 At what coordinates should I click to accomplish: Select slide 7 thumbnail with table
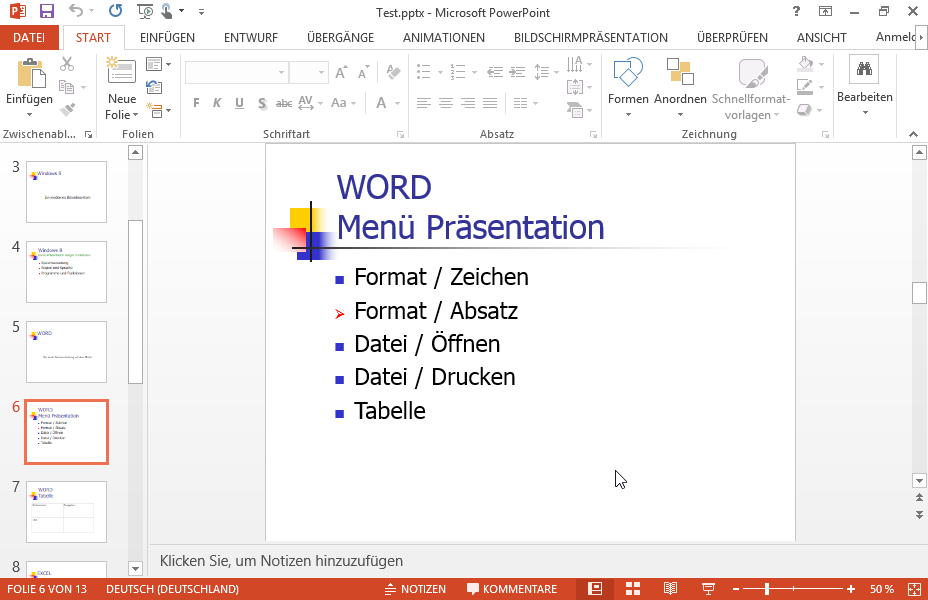pos(66,511)
